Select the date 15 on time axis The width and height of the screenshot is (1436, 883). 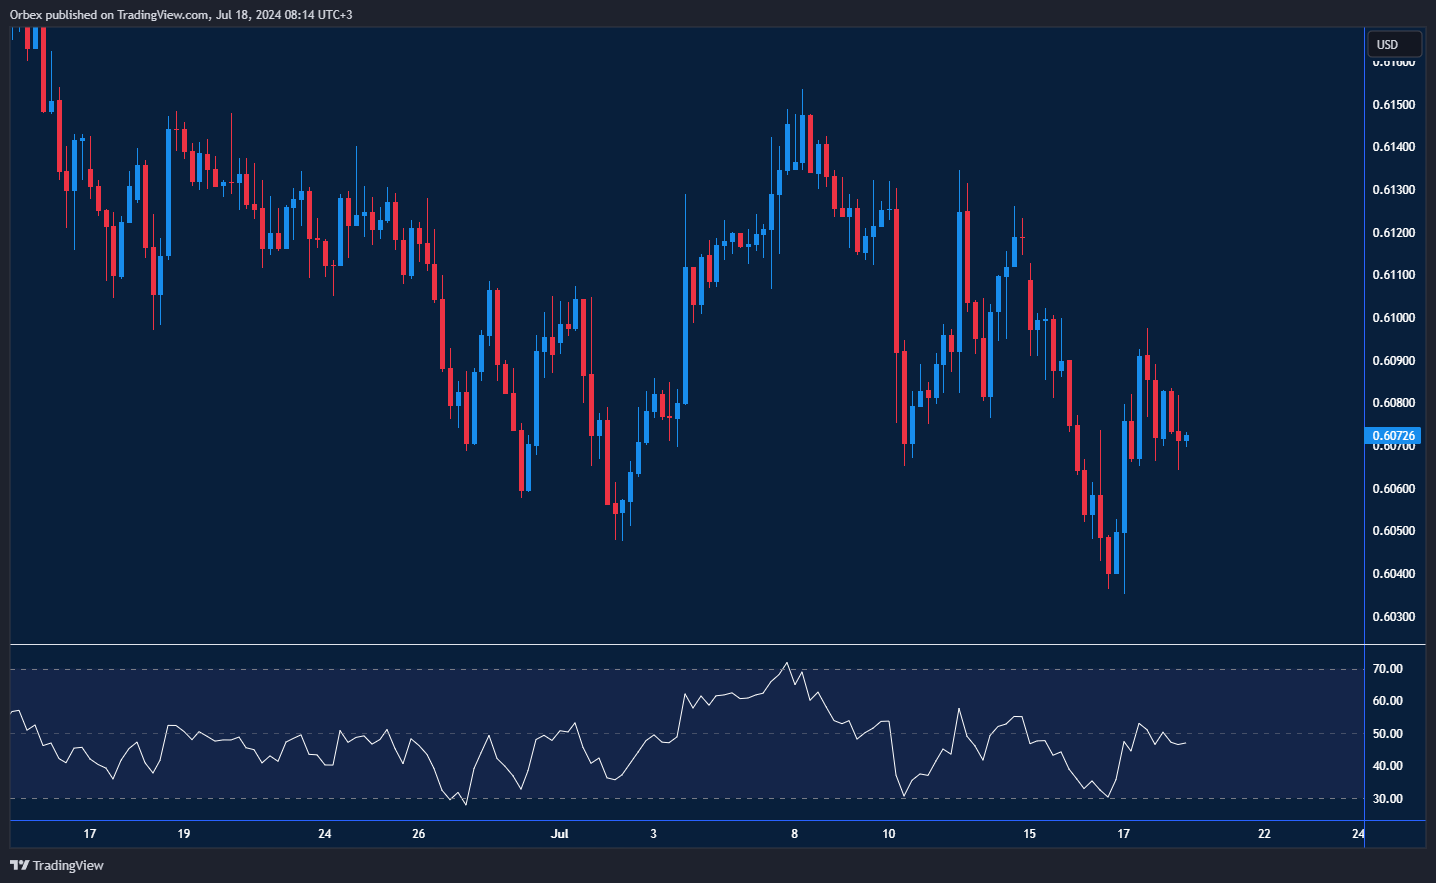(1029, 833)
